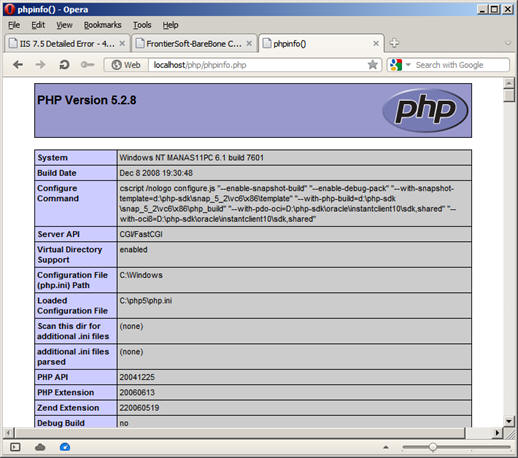Expand the zoom options arrow beside the slider

[386, 447]
